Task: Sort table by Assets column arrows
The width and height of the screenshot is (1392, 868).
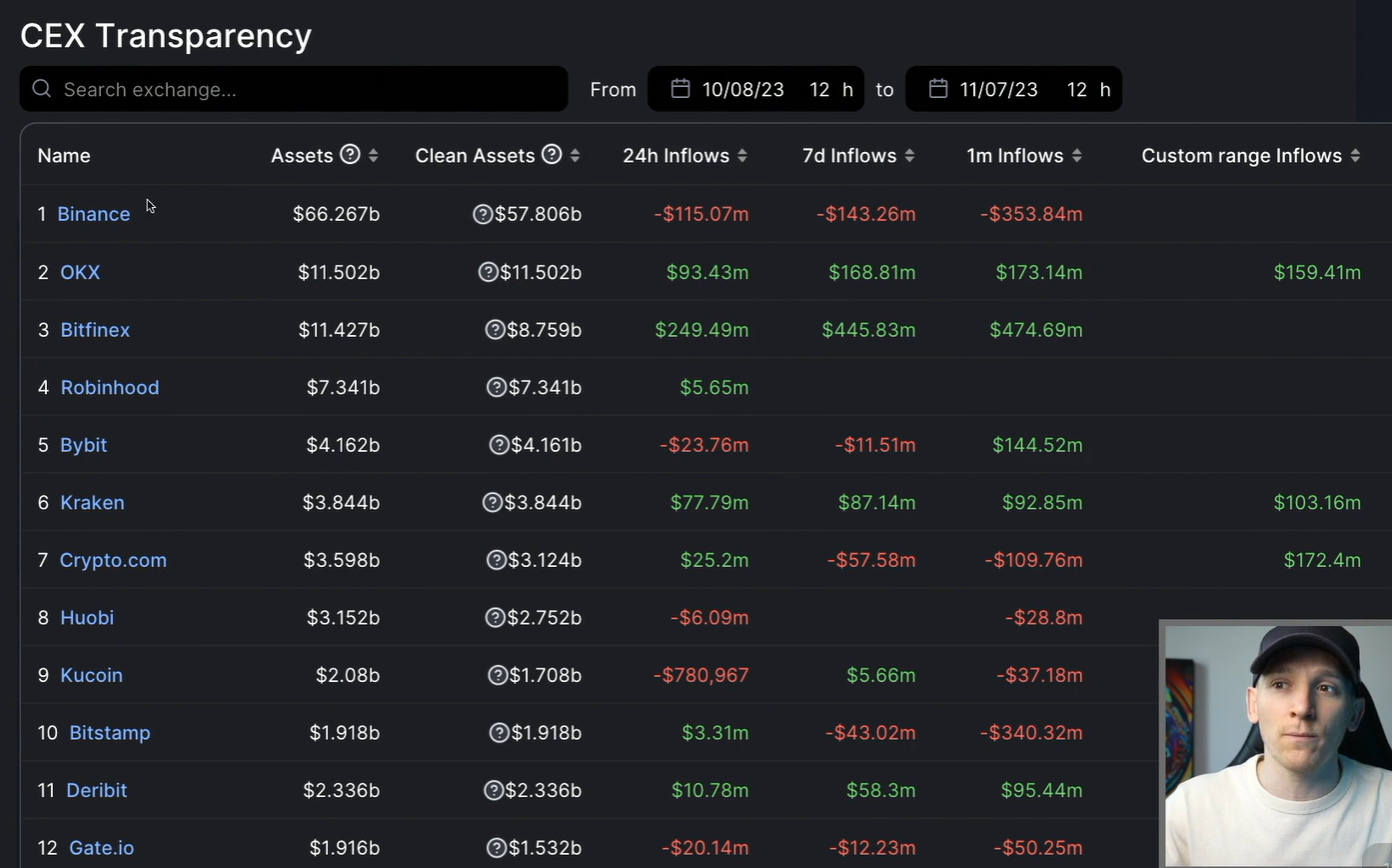Action: click(x=373, y=155)
